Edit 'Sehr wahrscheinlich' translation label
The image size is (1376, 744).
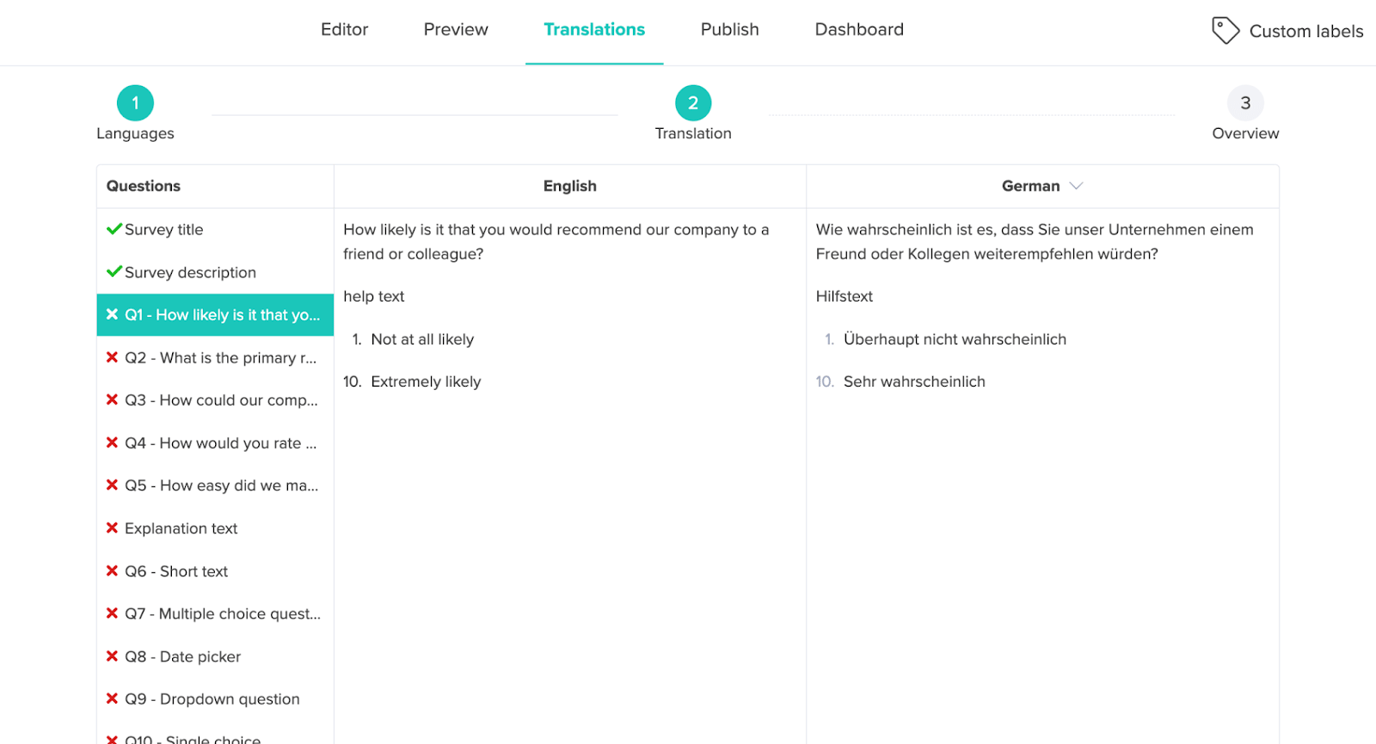pos(914,382)
